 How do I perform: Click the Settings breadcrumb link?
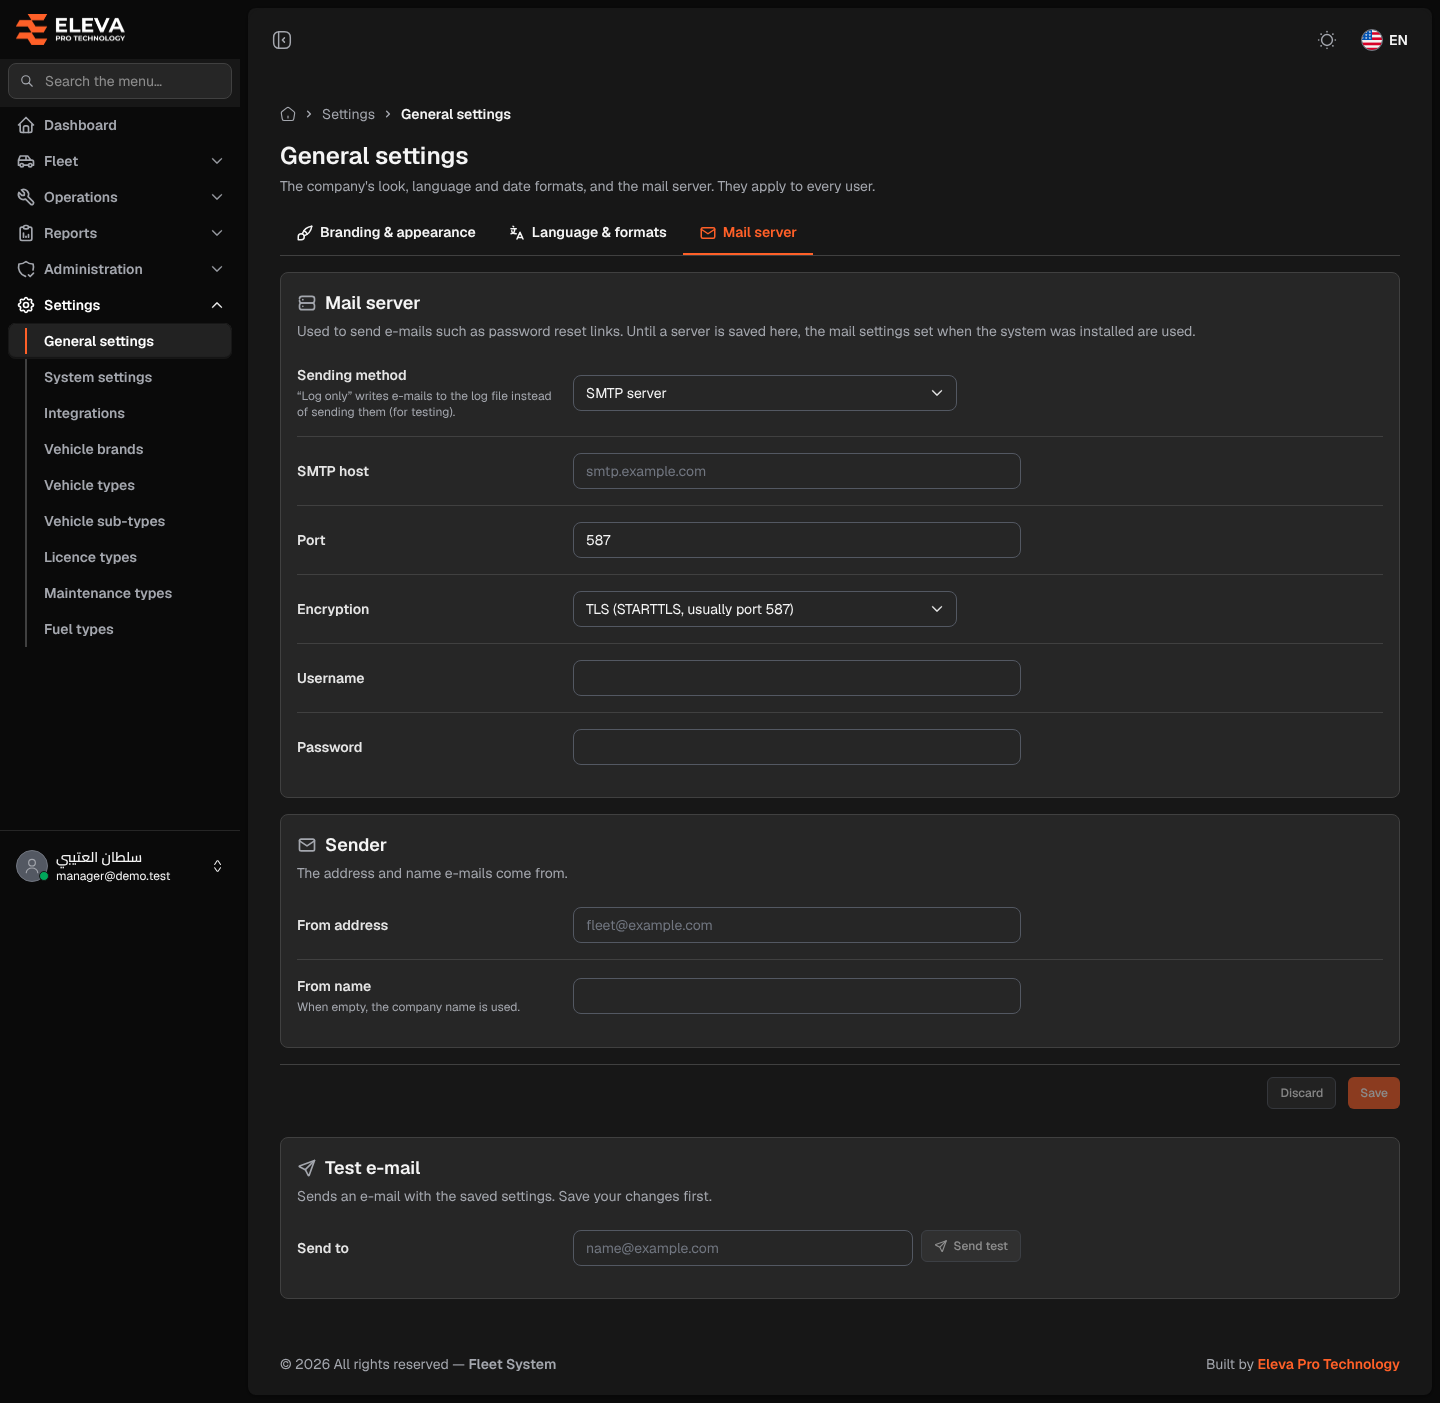[348, 114]
